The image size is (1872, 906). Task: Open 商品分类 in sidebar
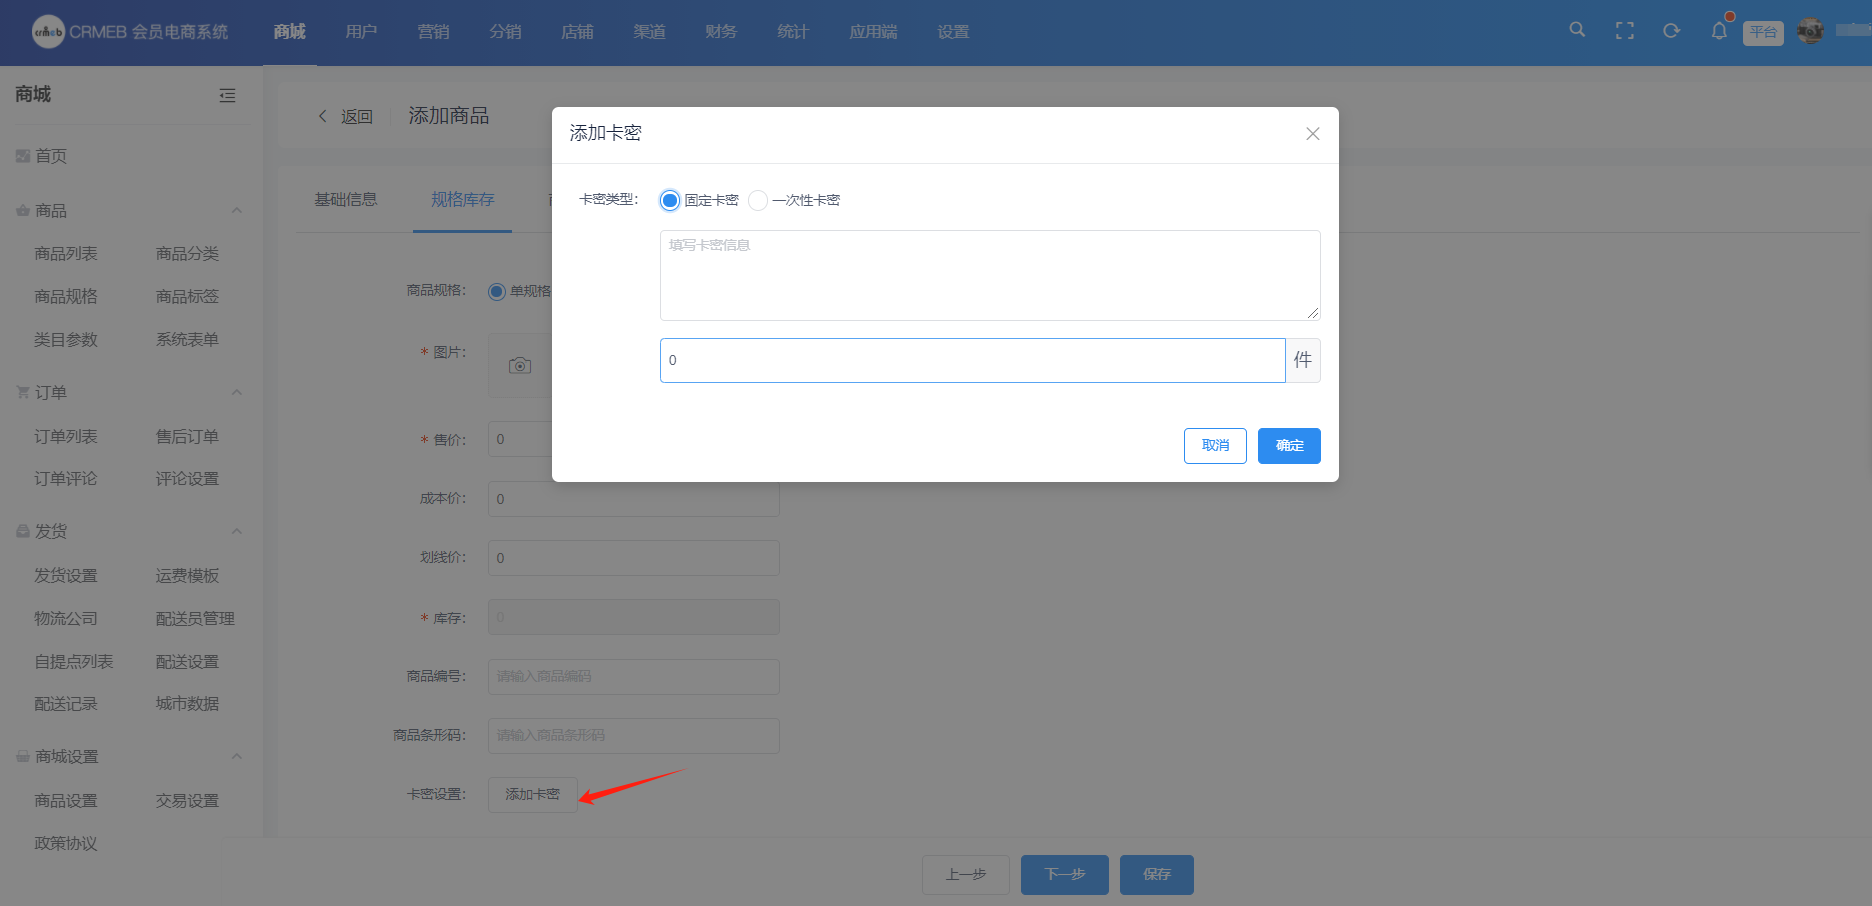point(187,254)
